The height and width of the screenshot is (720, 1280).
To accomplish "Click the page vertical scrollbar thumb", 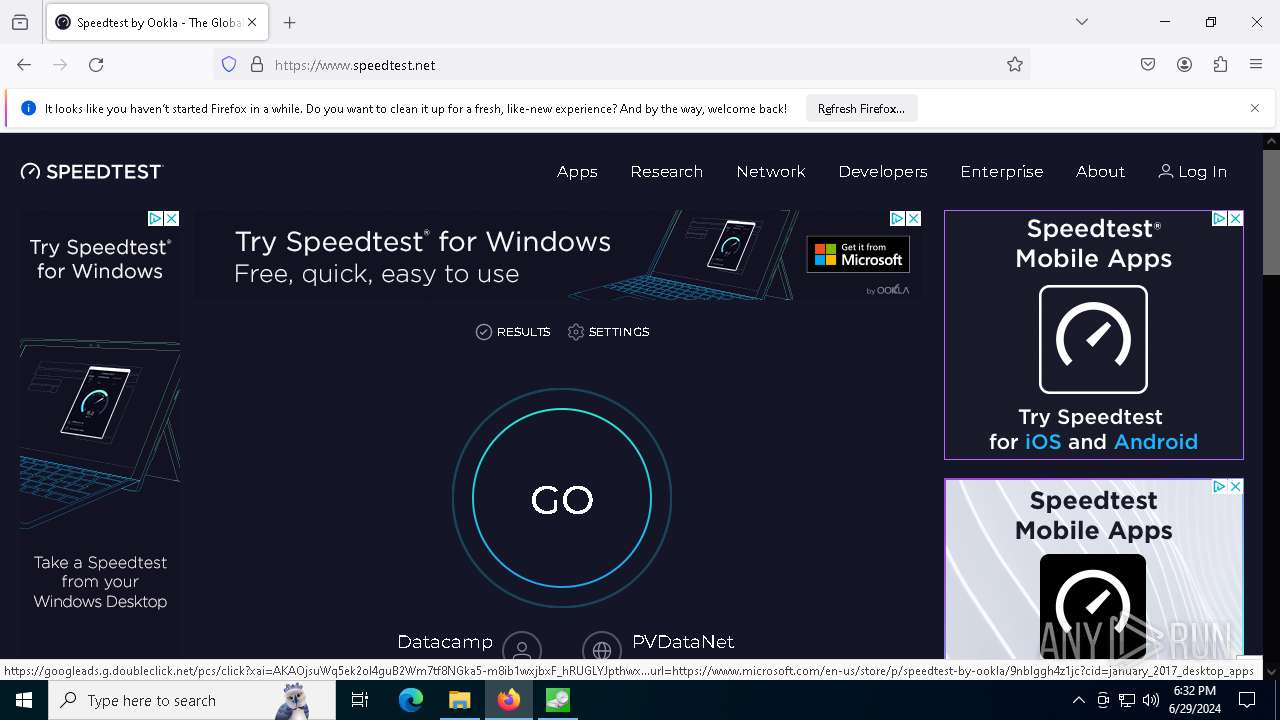I will (x=1271, y=212).
